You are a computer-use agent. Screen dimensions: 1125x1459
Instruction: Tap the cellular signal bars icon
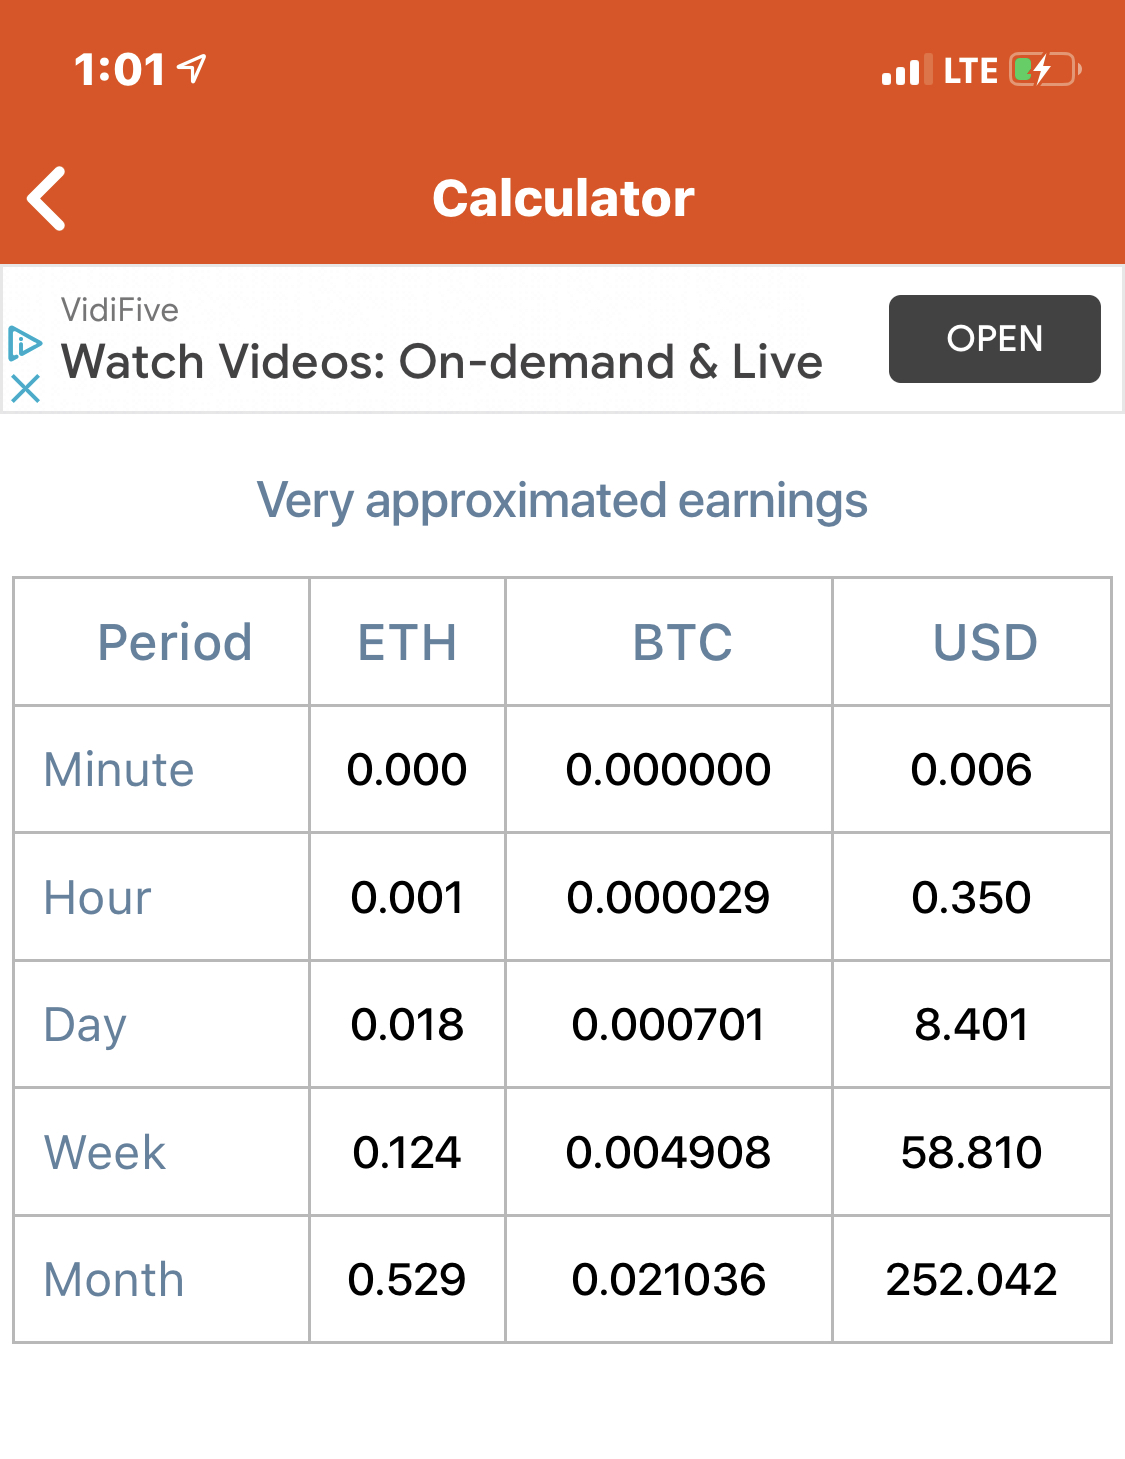[x=906, y=71]
